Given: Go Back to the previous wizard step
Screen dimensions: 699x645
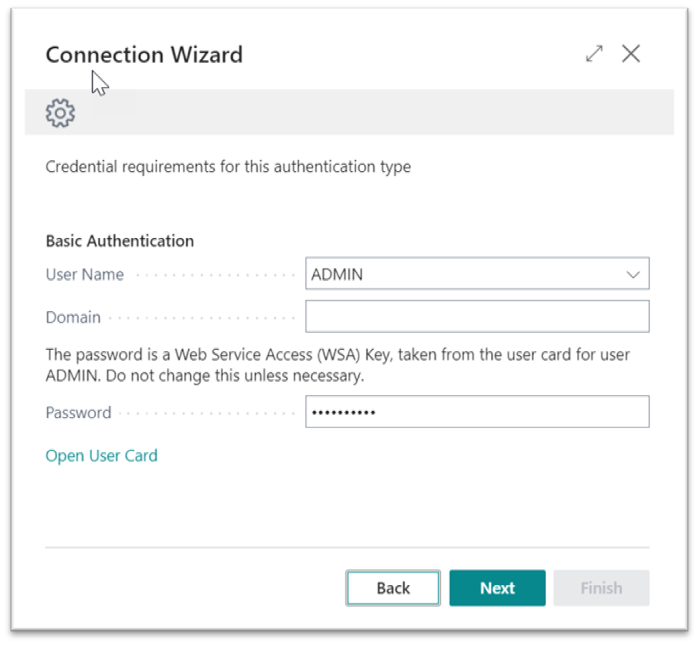Looking at the screenshot, I should tap(393, 588).
